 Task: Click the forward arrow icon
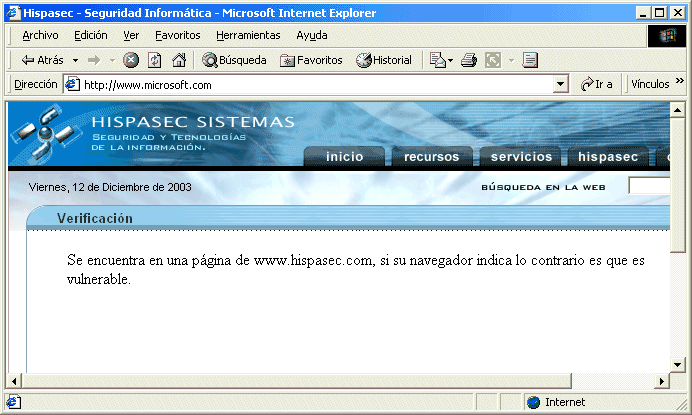click(x=94, y=60)
